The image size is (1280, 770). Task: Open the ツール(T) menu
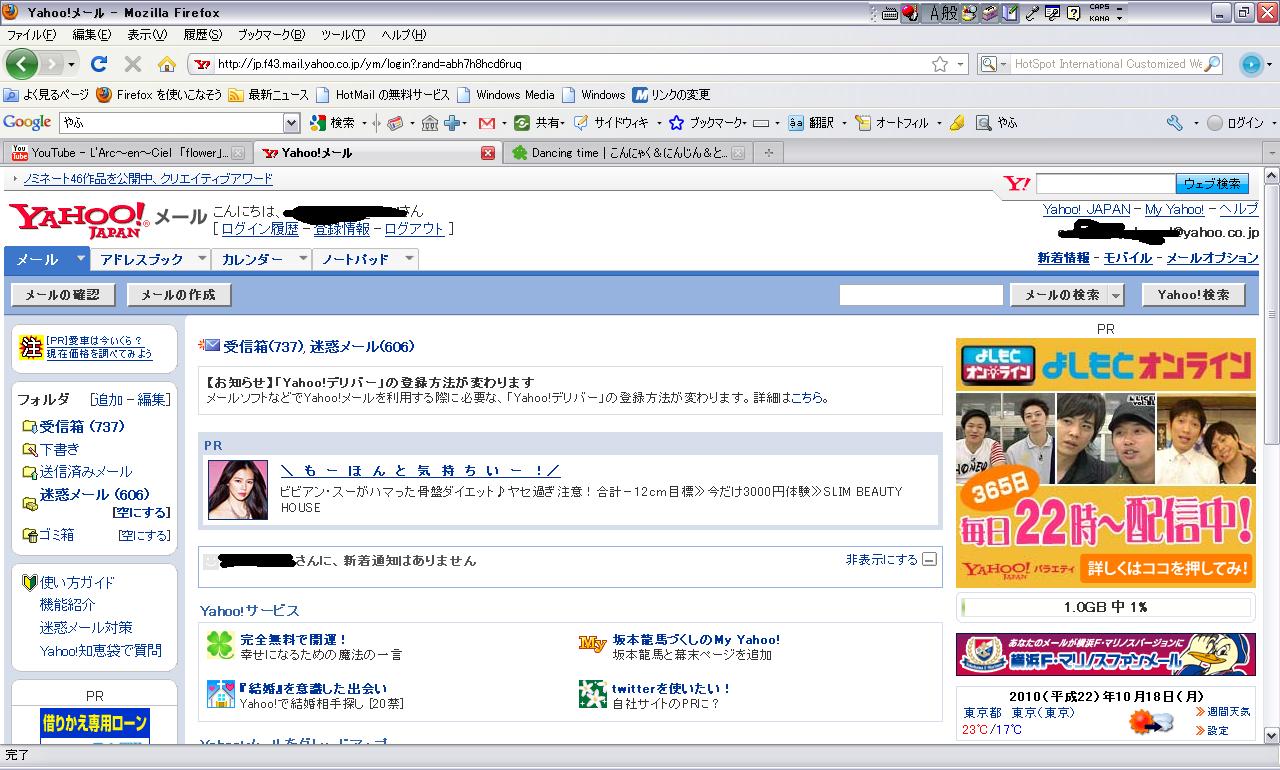[343, 35]
